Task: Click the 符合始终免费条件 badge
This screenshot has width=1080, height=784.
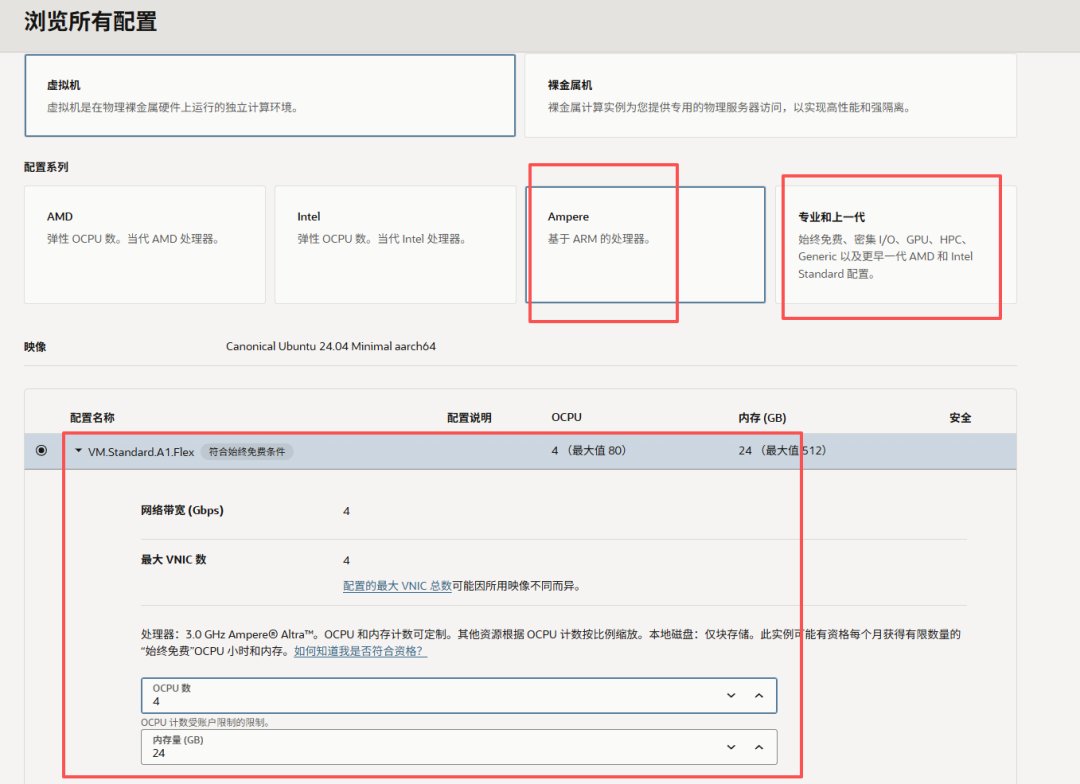Action: (x=247, y=452)
